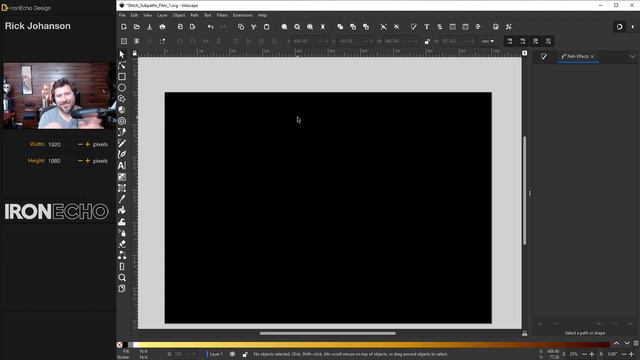Select the Spiral tool

(x=122, y=121)
